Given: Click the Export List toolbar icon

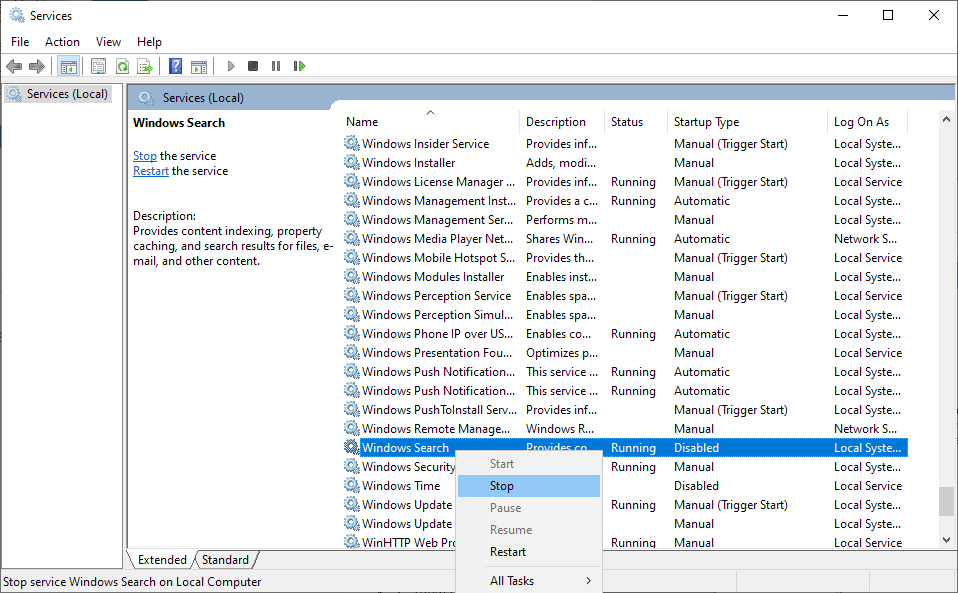Looking at the screenshot, I should [145, 67].
